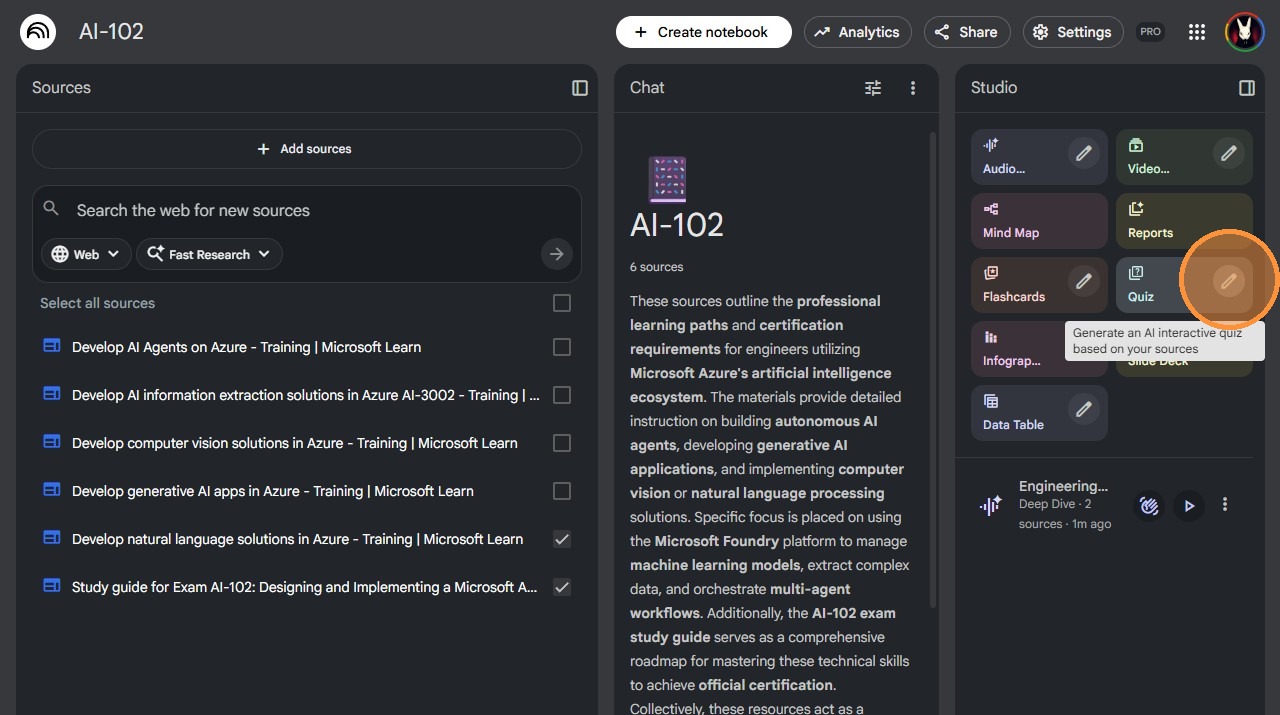Click the Create notebook button
The width and height of the screenshot is (1280, 715).
tap(703, 32)
